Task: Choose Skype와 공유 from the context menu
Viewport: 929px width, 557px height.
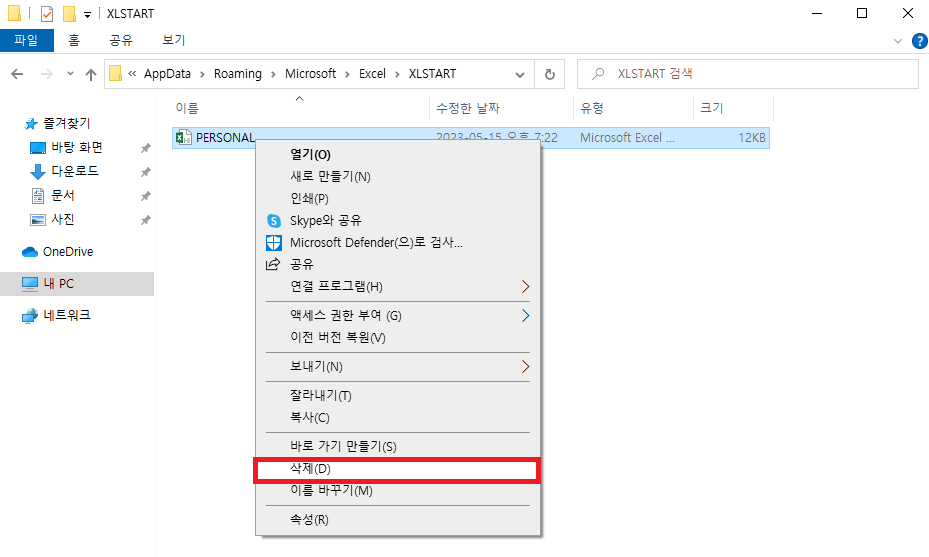Action: pyautogui.click(x=398, y=220)
